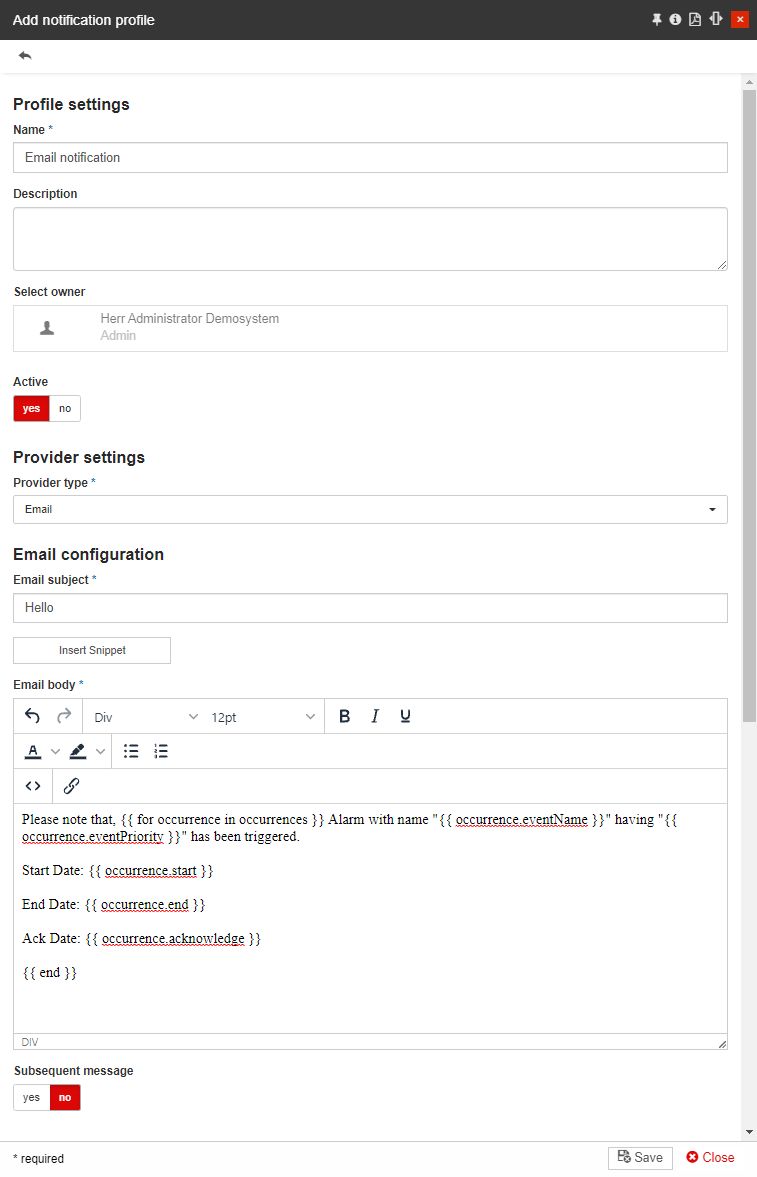This screenshot has height=1177, width=757.
Task: Apply italic formatting to email text
Action: [375, 716]
